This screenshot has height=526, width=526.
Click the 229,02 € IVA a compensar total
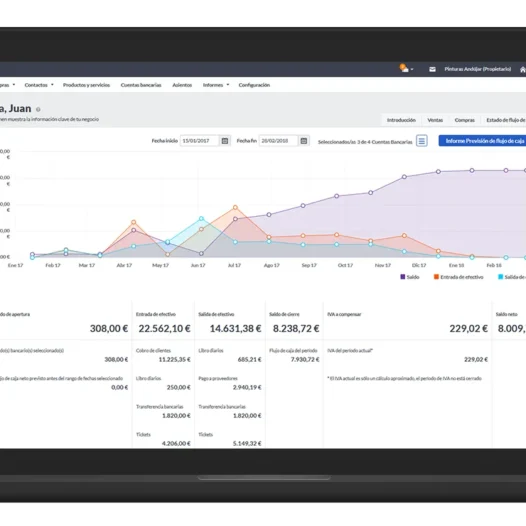click(469, 328)
